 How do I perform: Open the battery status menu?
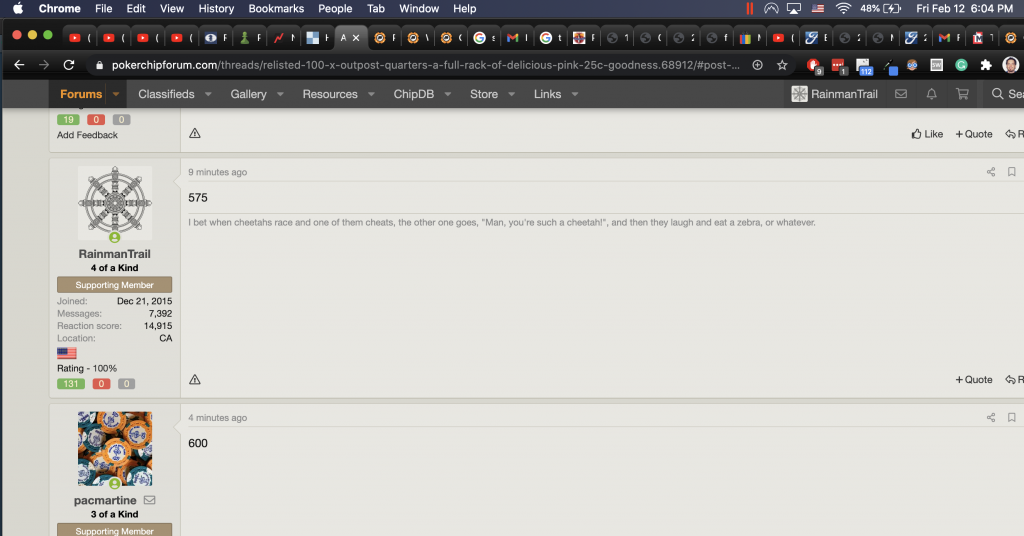[880, 8]
